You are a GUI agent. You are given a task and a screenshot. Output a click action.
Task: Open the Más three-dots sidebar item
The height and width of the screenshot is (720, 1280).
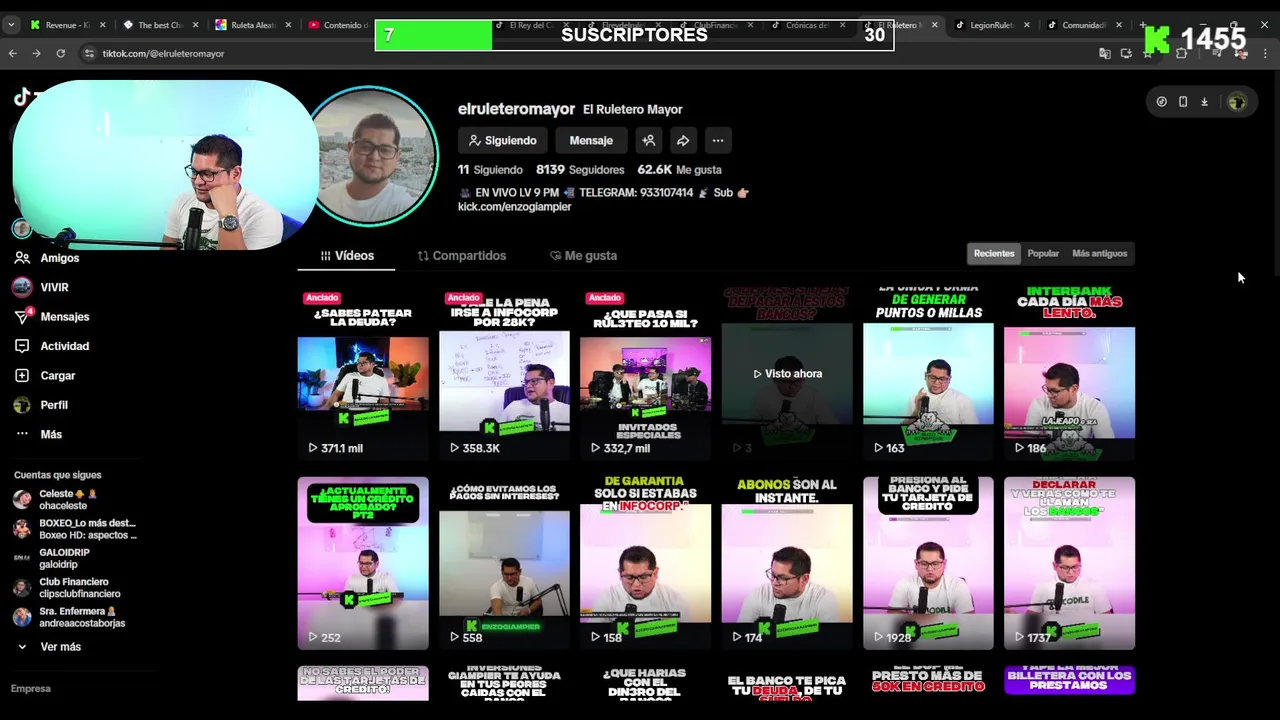pyautogui.click(x=38, y=434)
